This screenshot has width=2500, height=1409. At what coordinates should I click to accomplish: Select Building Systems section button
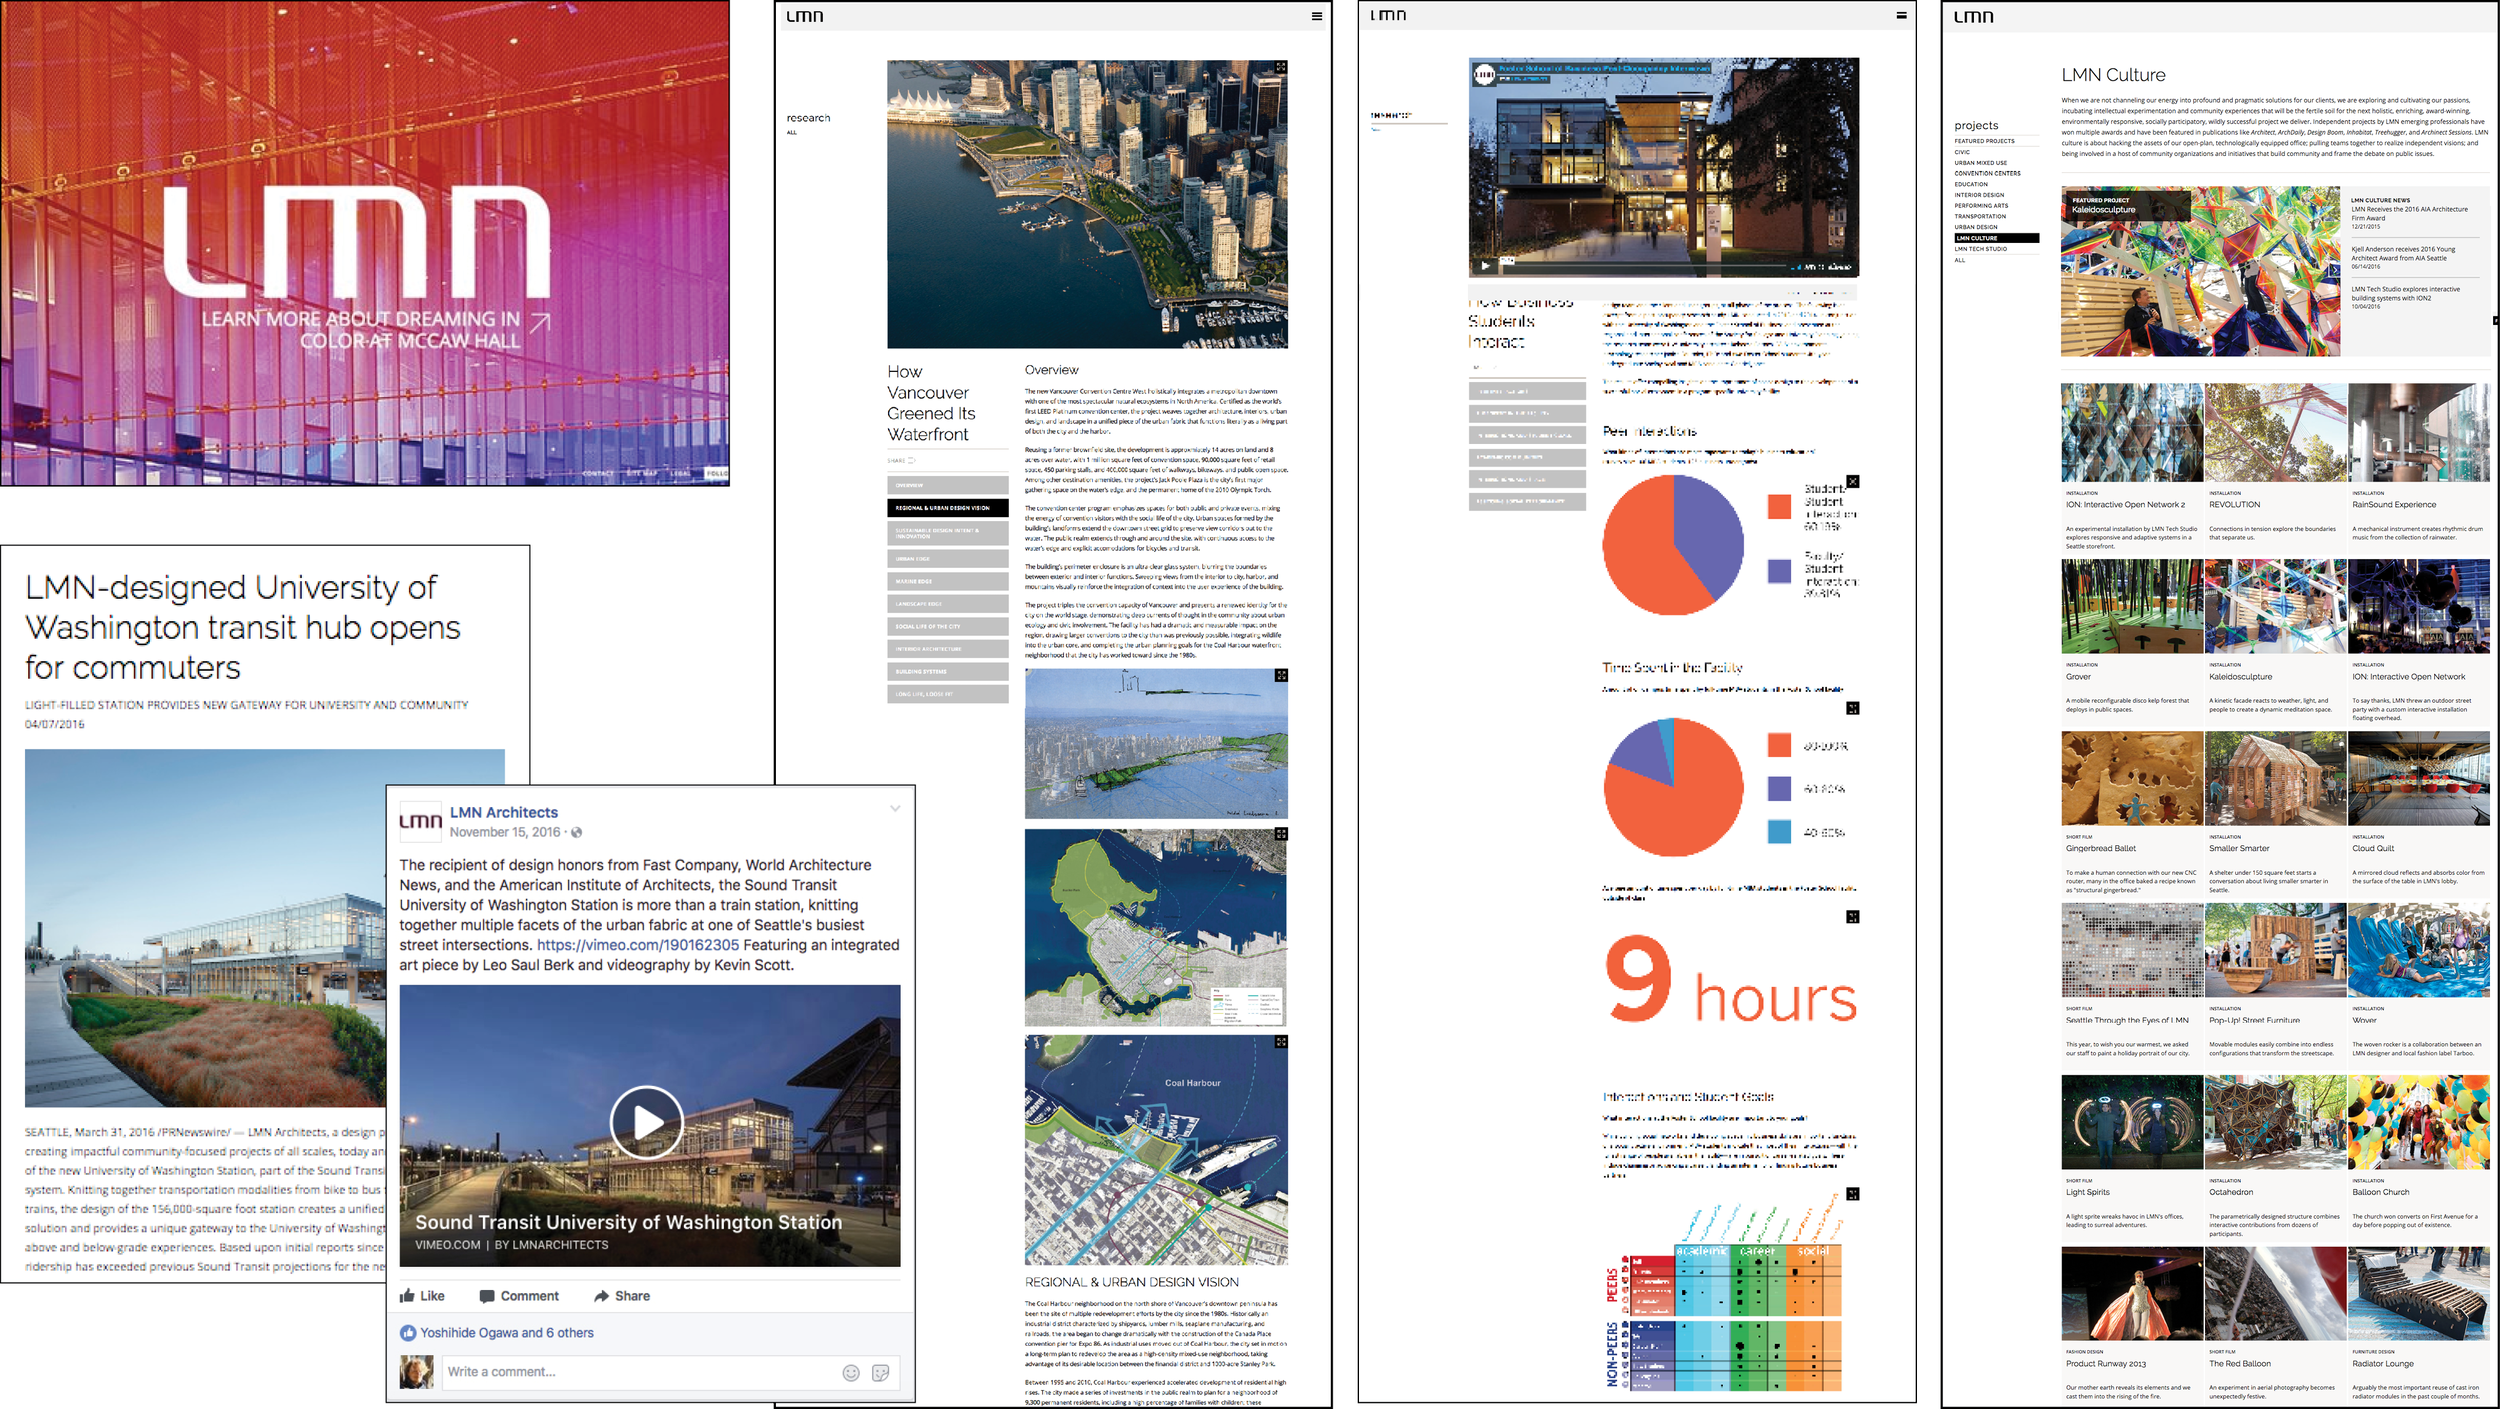click(947, 671)
